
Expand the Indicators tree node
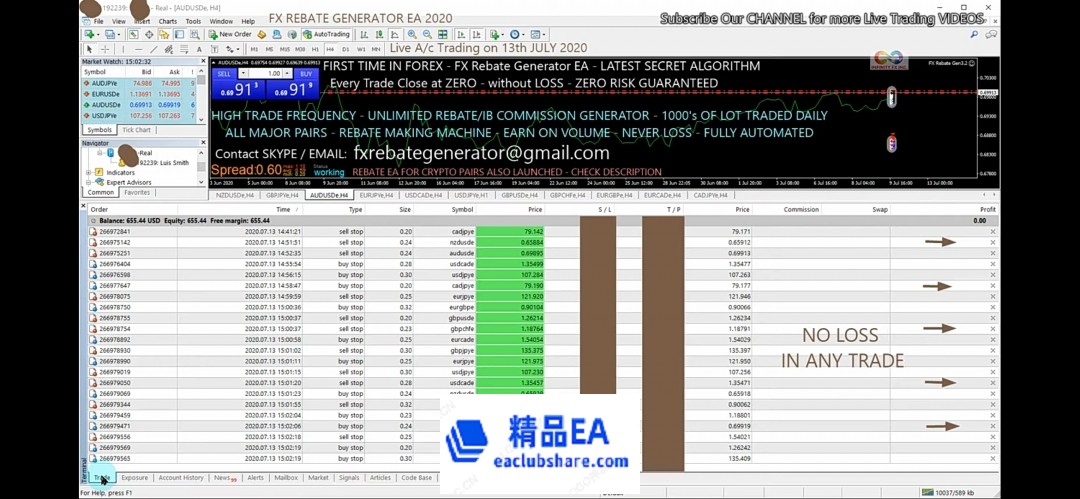88,172
